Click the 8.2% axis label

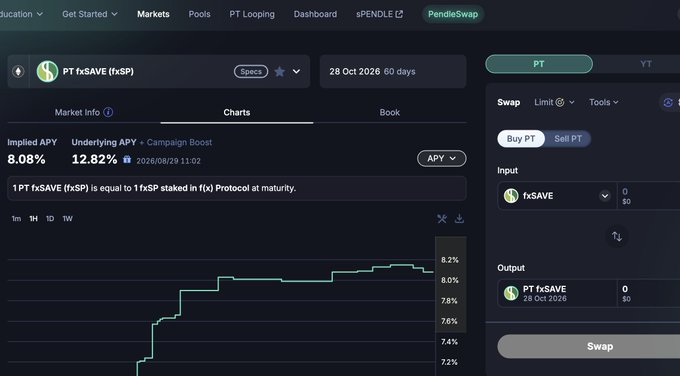(450, 260)
